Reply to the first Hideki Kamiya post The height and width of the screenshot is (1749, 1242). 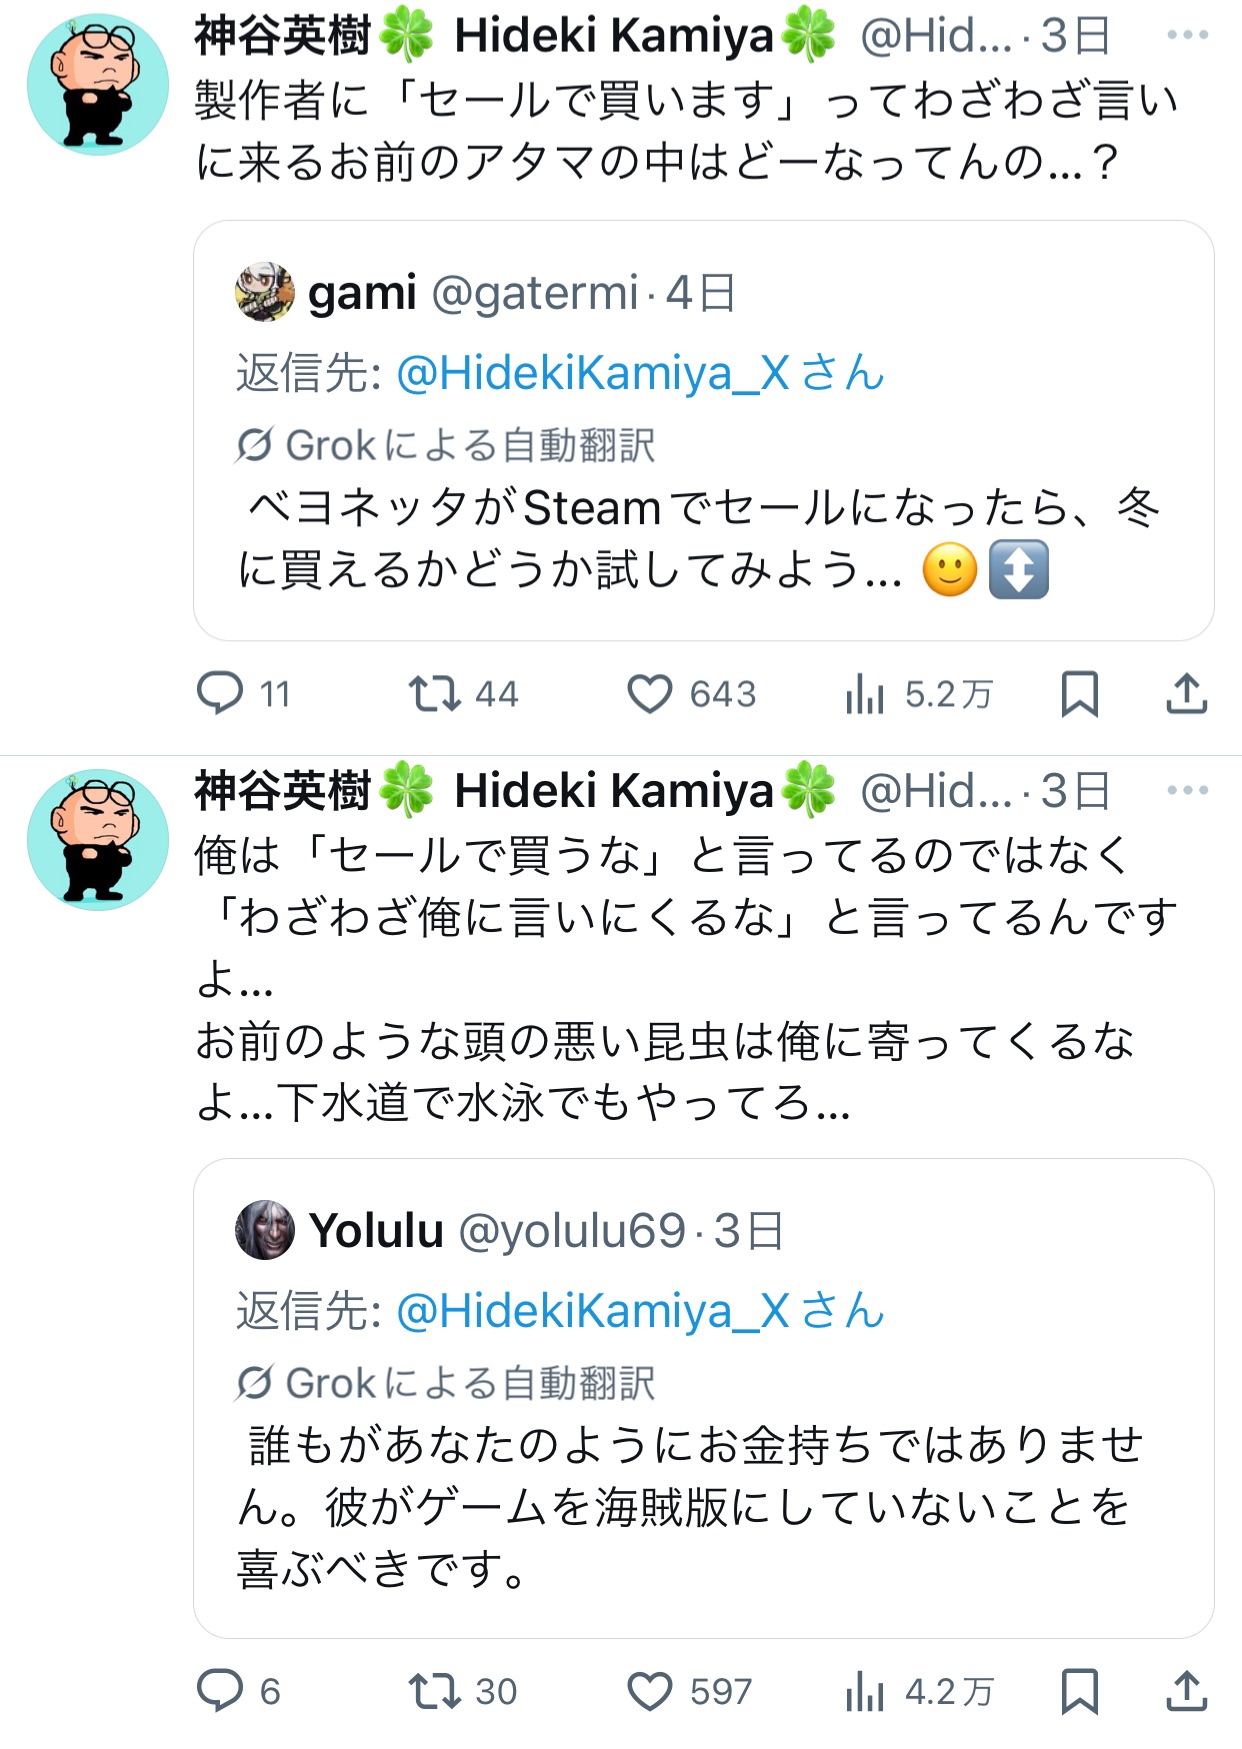220,693
